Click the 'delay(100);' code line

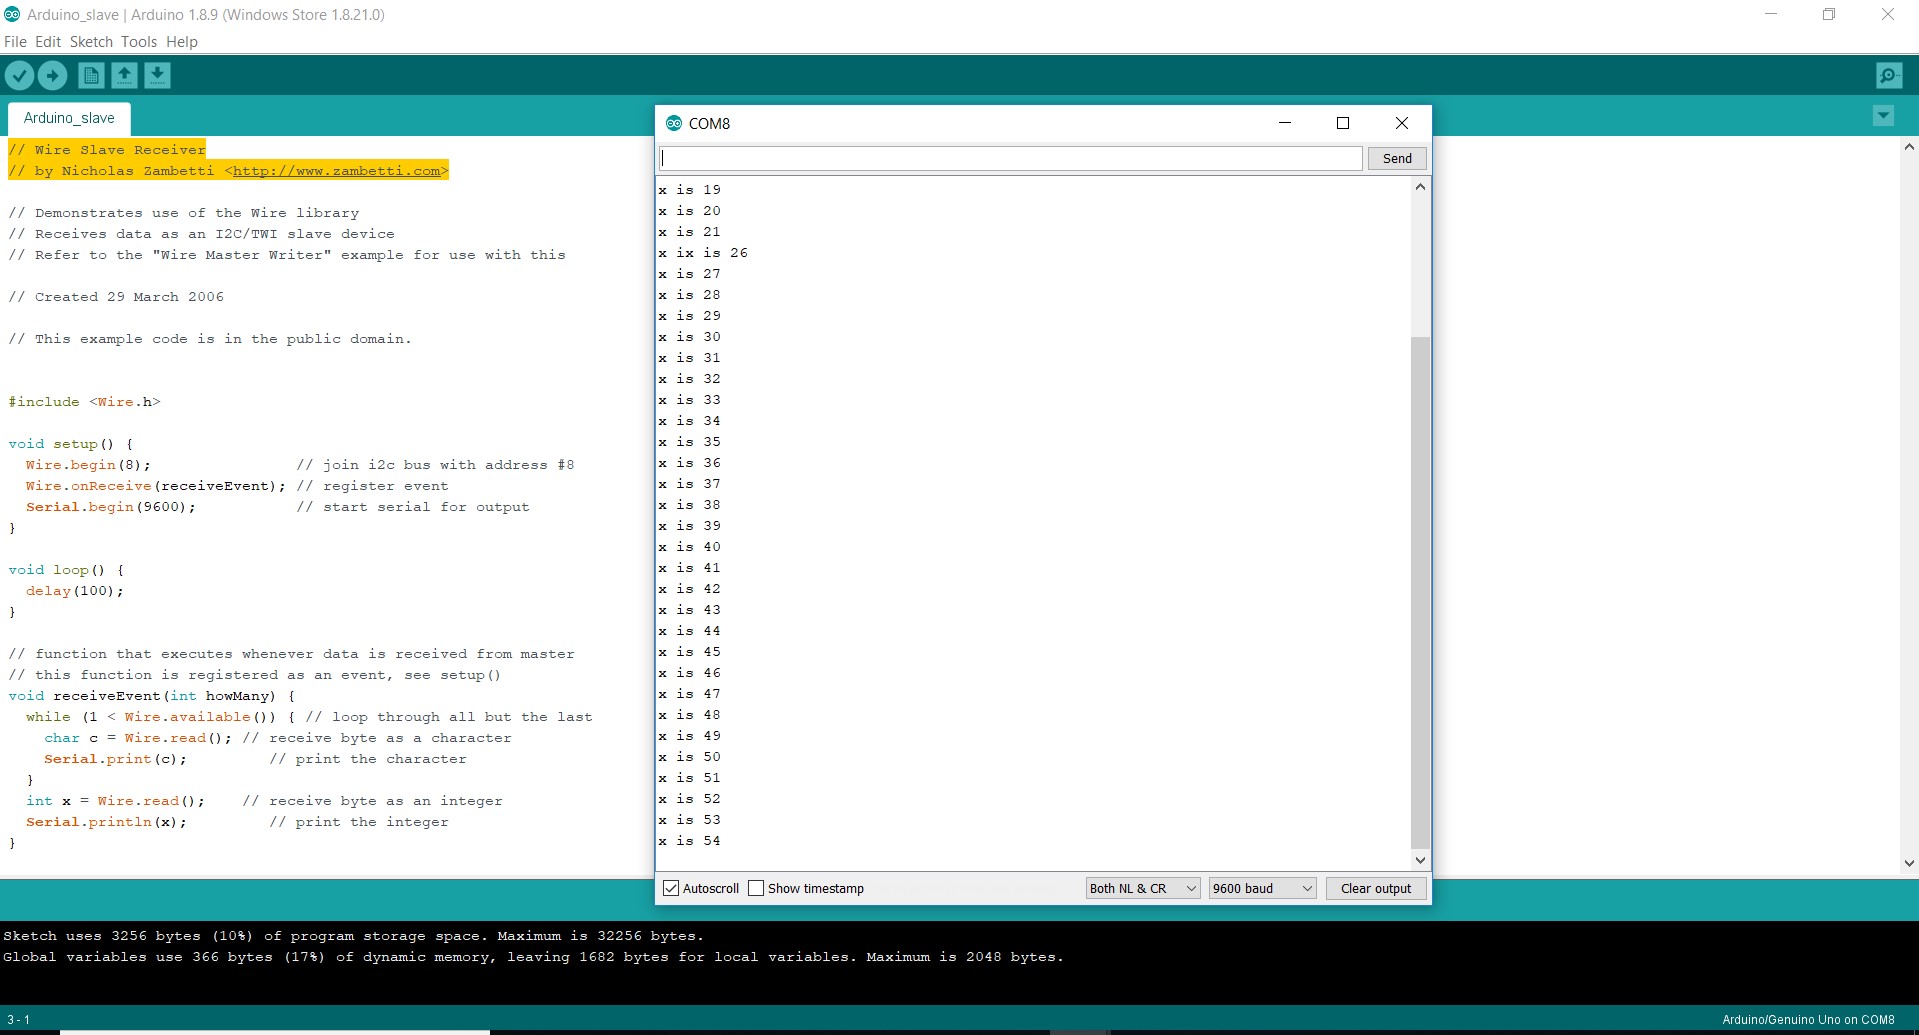75,591
